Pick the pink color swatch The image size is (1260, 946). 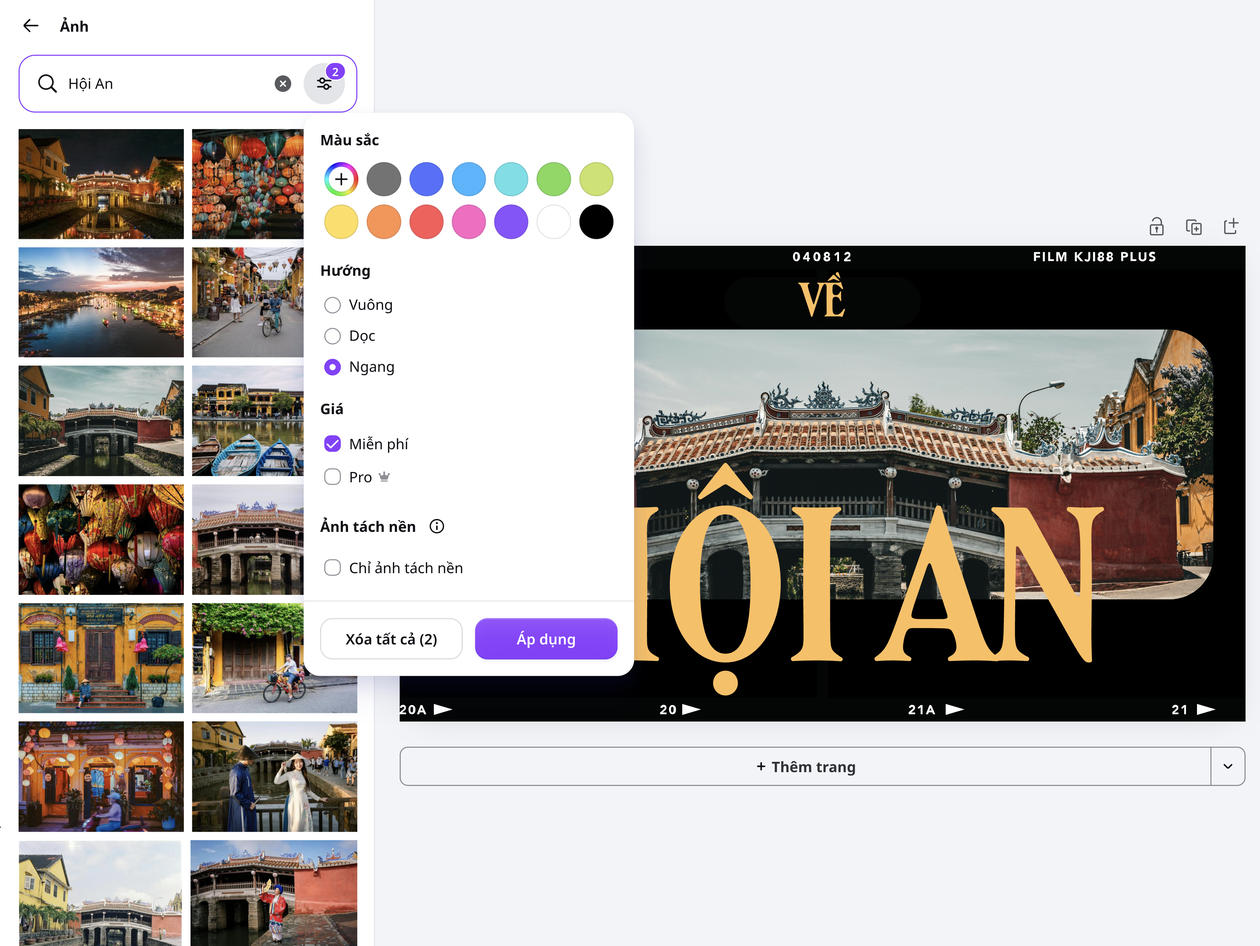tap(469, 222)
